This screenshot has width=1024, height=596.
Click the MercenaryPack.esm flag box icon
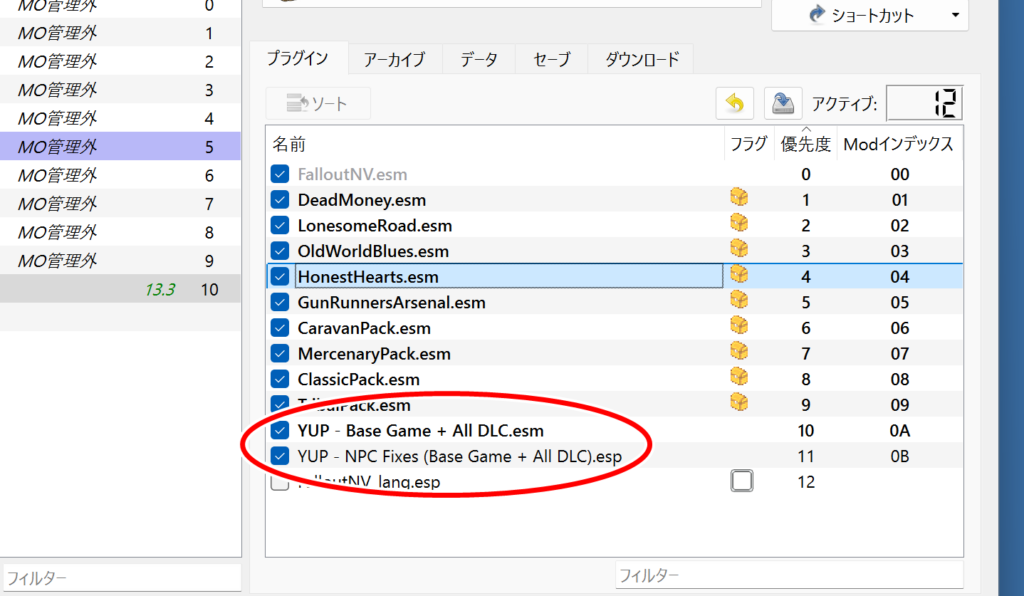click(x=739, y=353)
